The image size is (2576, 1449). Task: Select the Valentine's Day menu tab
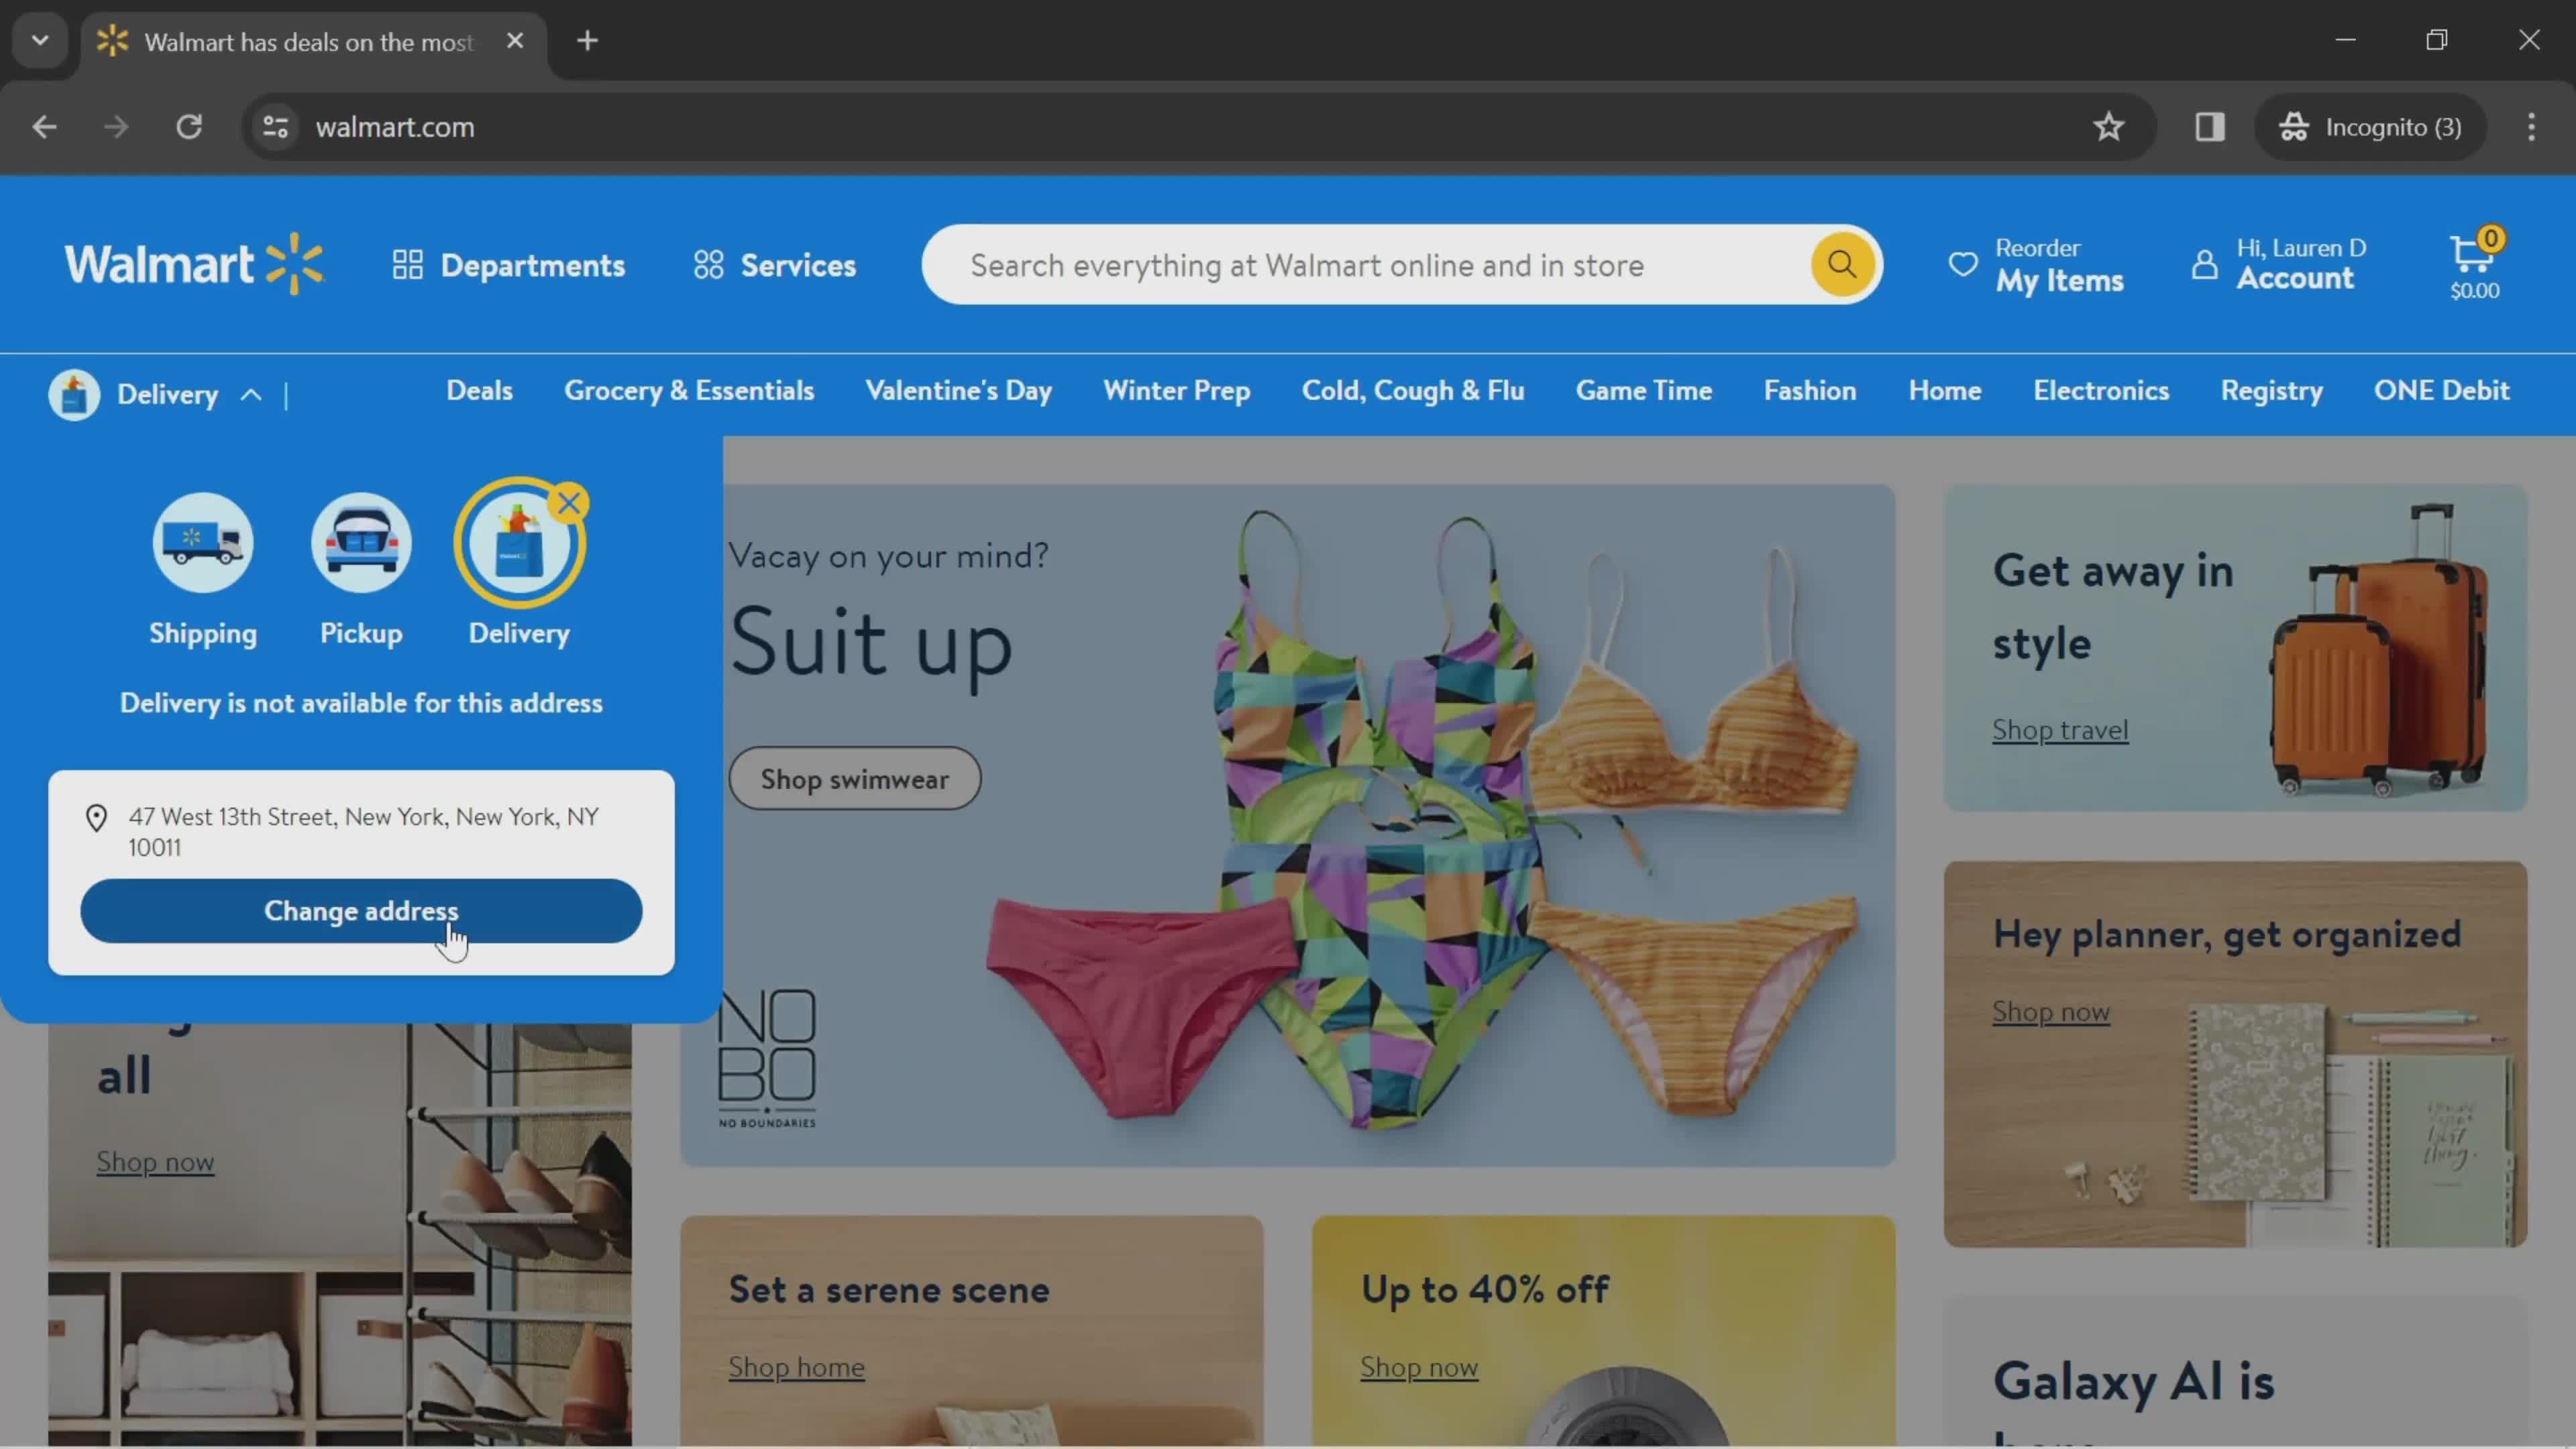[959, 389]
